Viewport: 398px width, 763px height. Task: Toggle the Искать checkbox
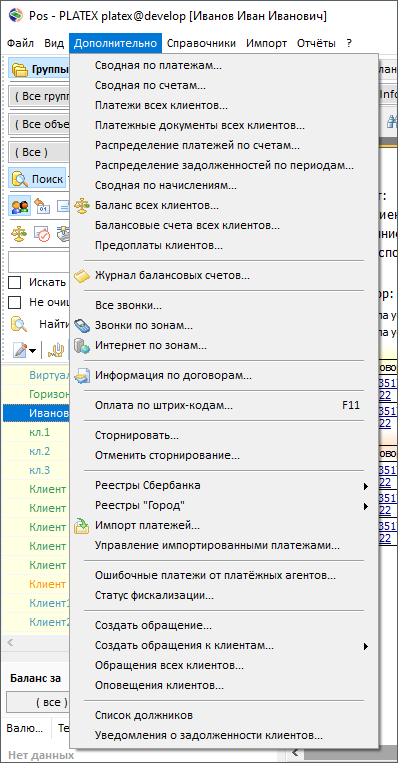tap(15, 282)
